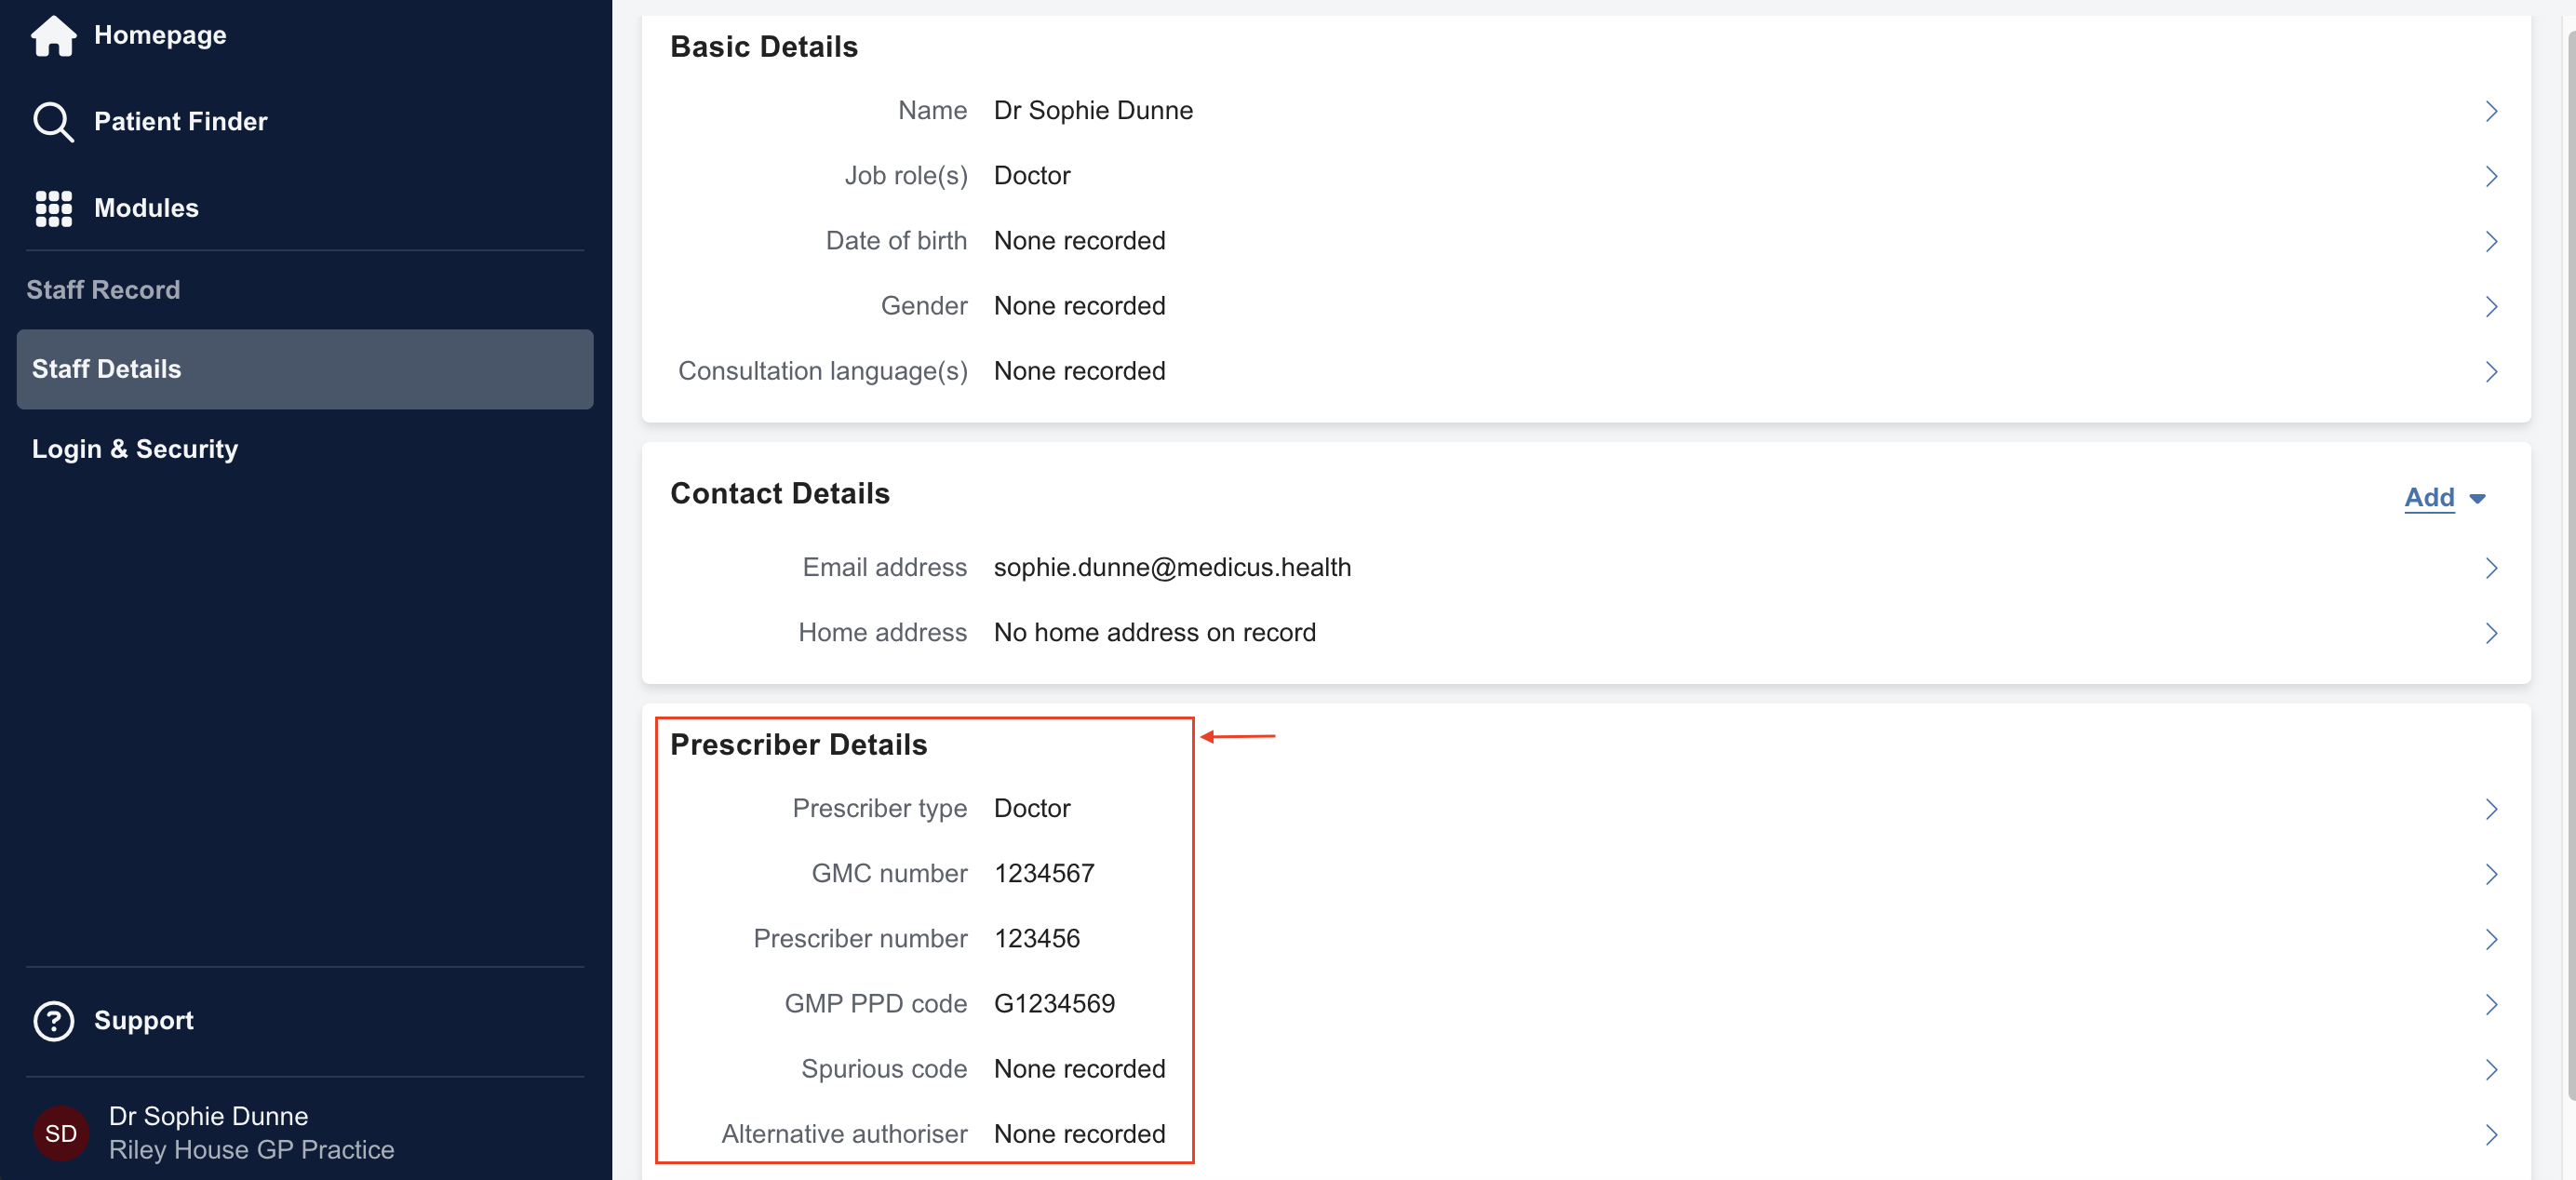This screenshot has width=2576, height=1180.
Task: Click the Email address row chevron
Action: pos(2491,568)
